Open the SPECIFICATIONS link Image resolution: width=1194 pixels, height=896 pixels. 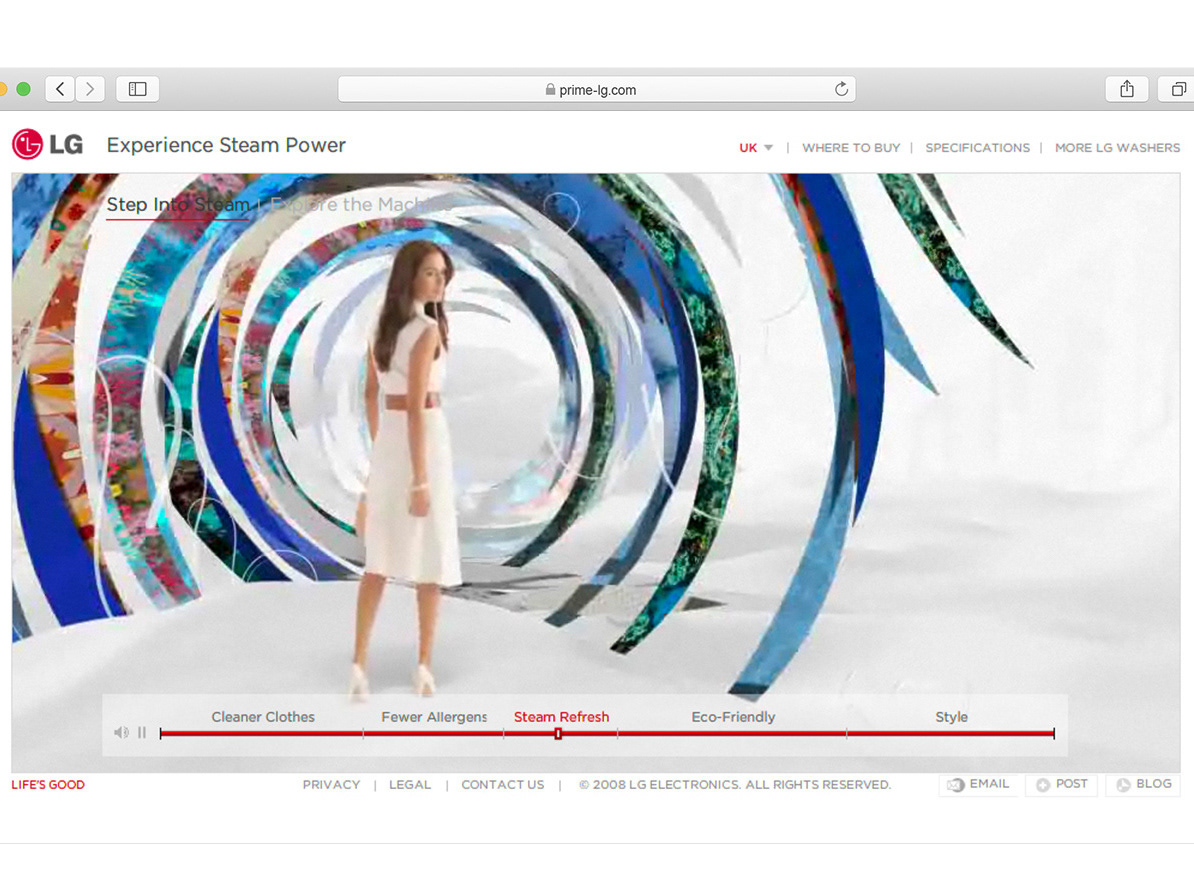point(977,148)
